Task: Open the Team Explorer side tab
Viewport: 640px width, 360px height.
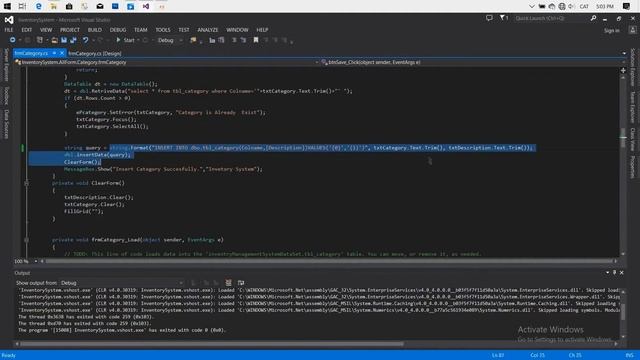Action: 633,107
